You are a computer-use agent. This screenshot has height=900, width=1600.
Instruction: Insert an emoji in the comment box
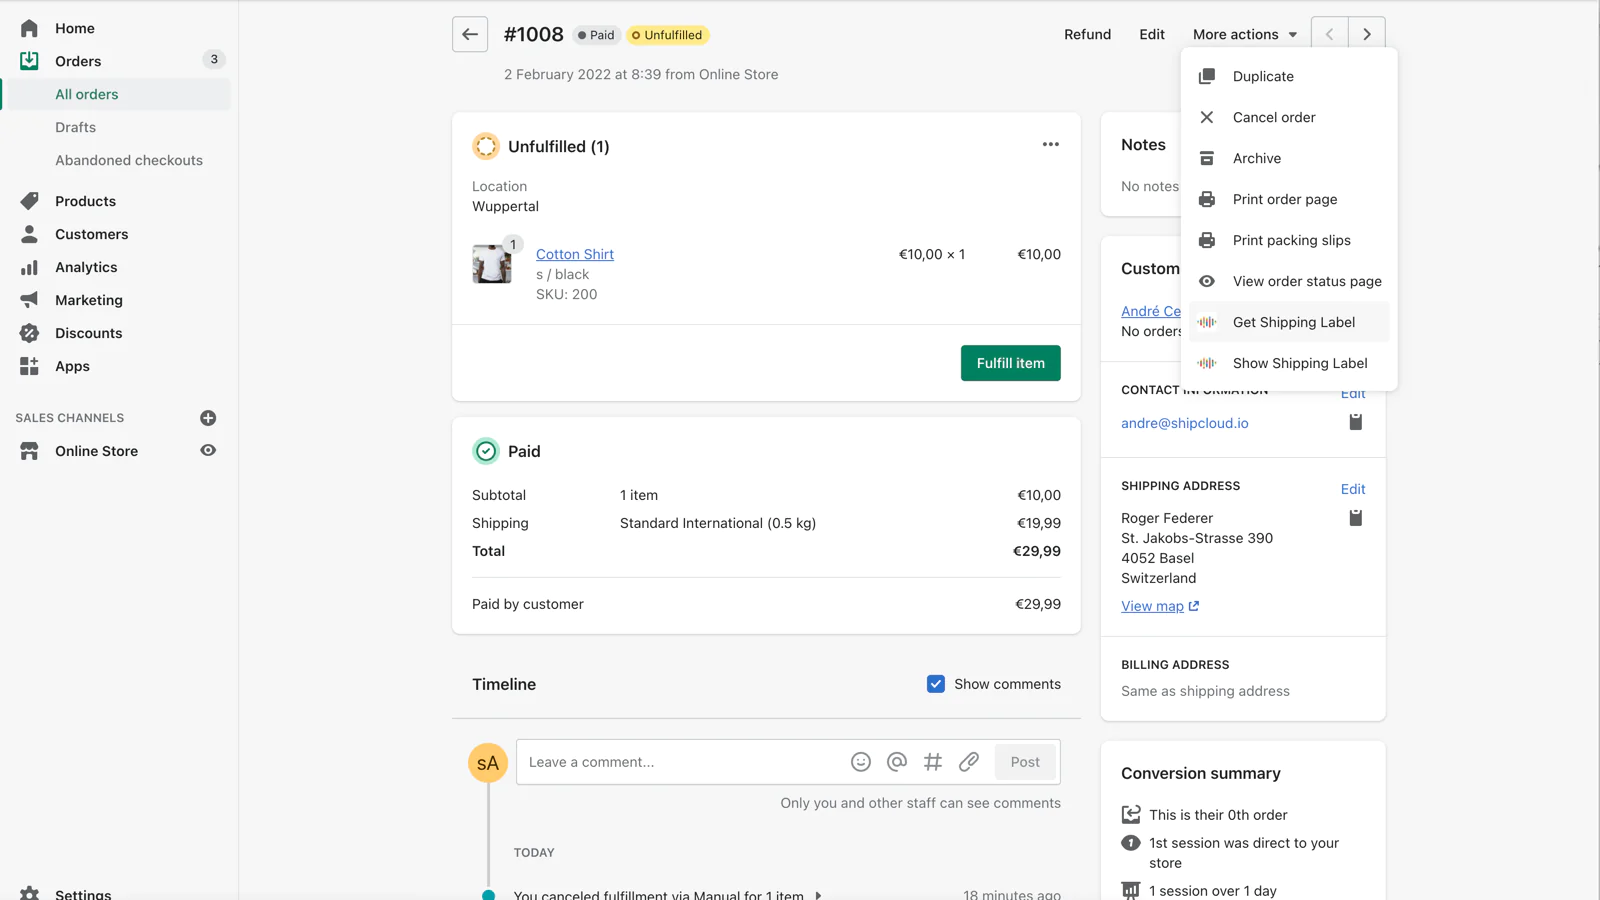click(860, 762)
